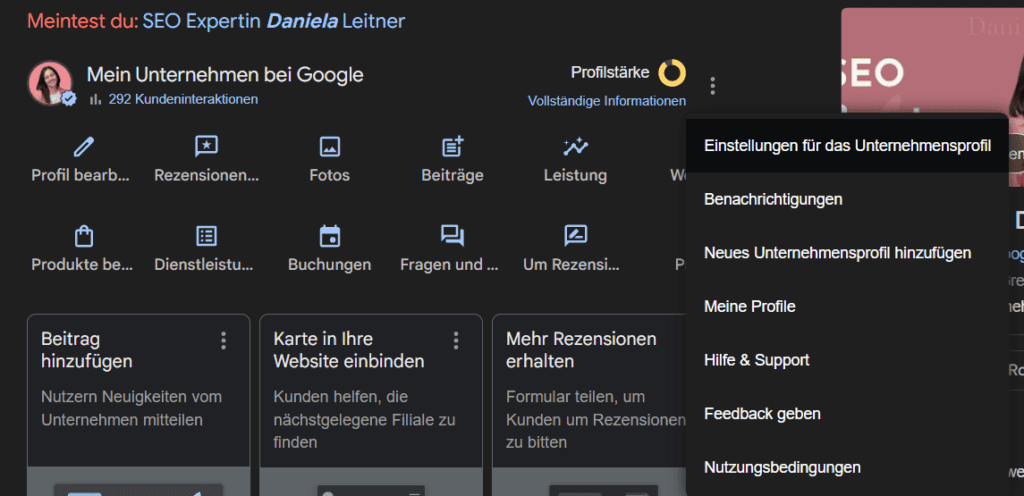1024x496 pixels.
Task: Click the SEO Expertin Daniela Leitner suggestion link
Action: click(274, 22)
